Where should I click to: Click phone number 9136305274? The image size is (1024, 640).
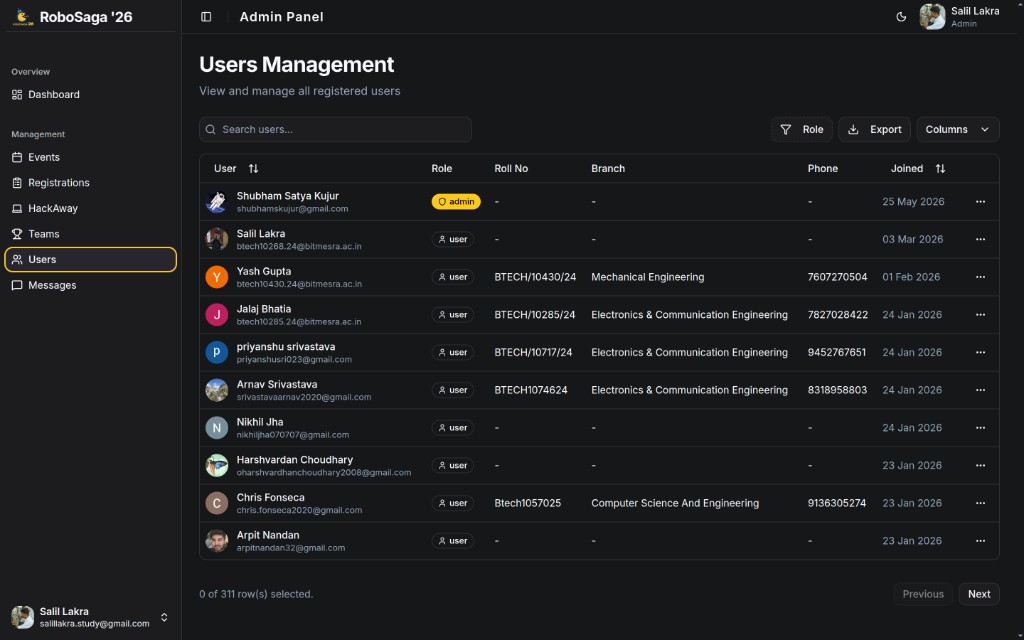[x=837, y=504]
